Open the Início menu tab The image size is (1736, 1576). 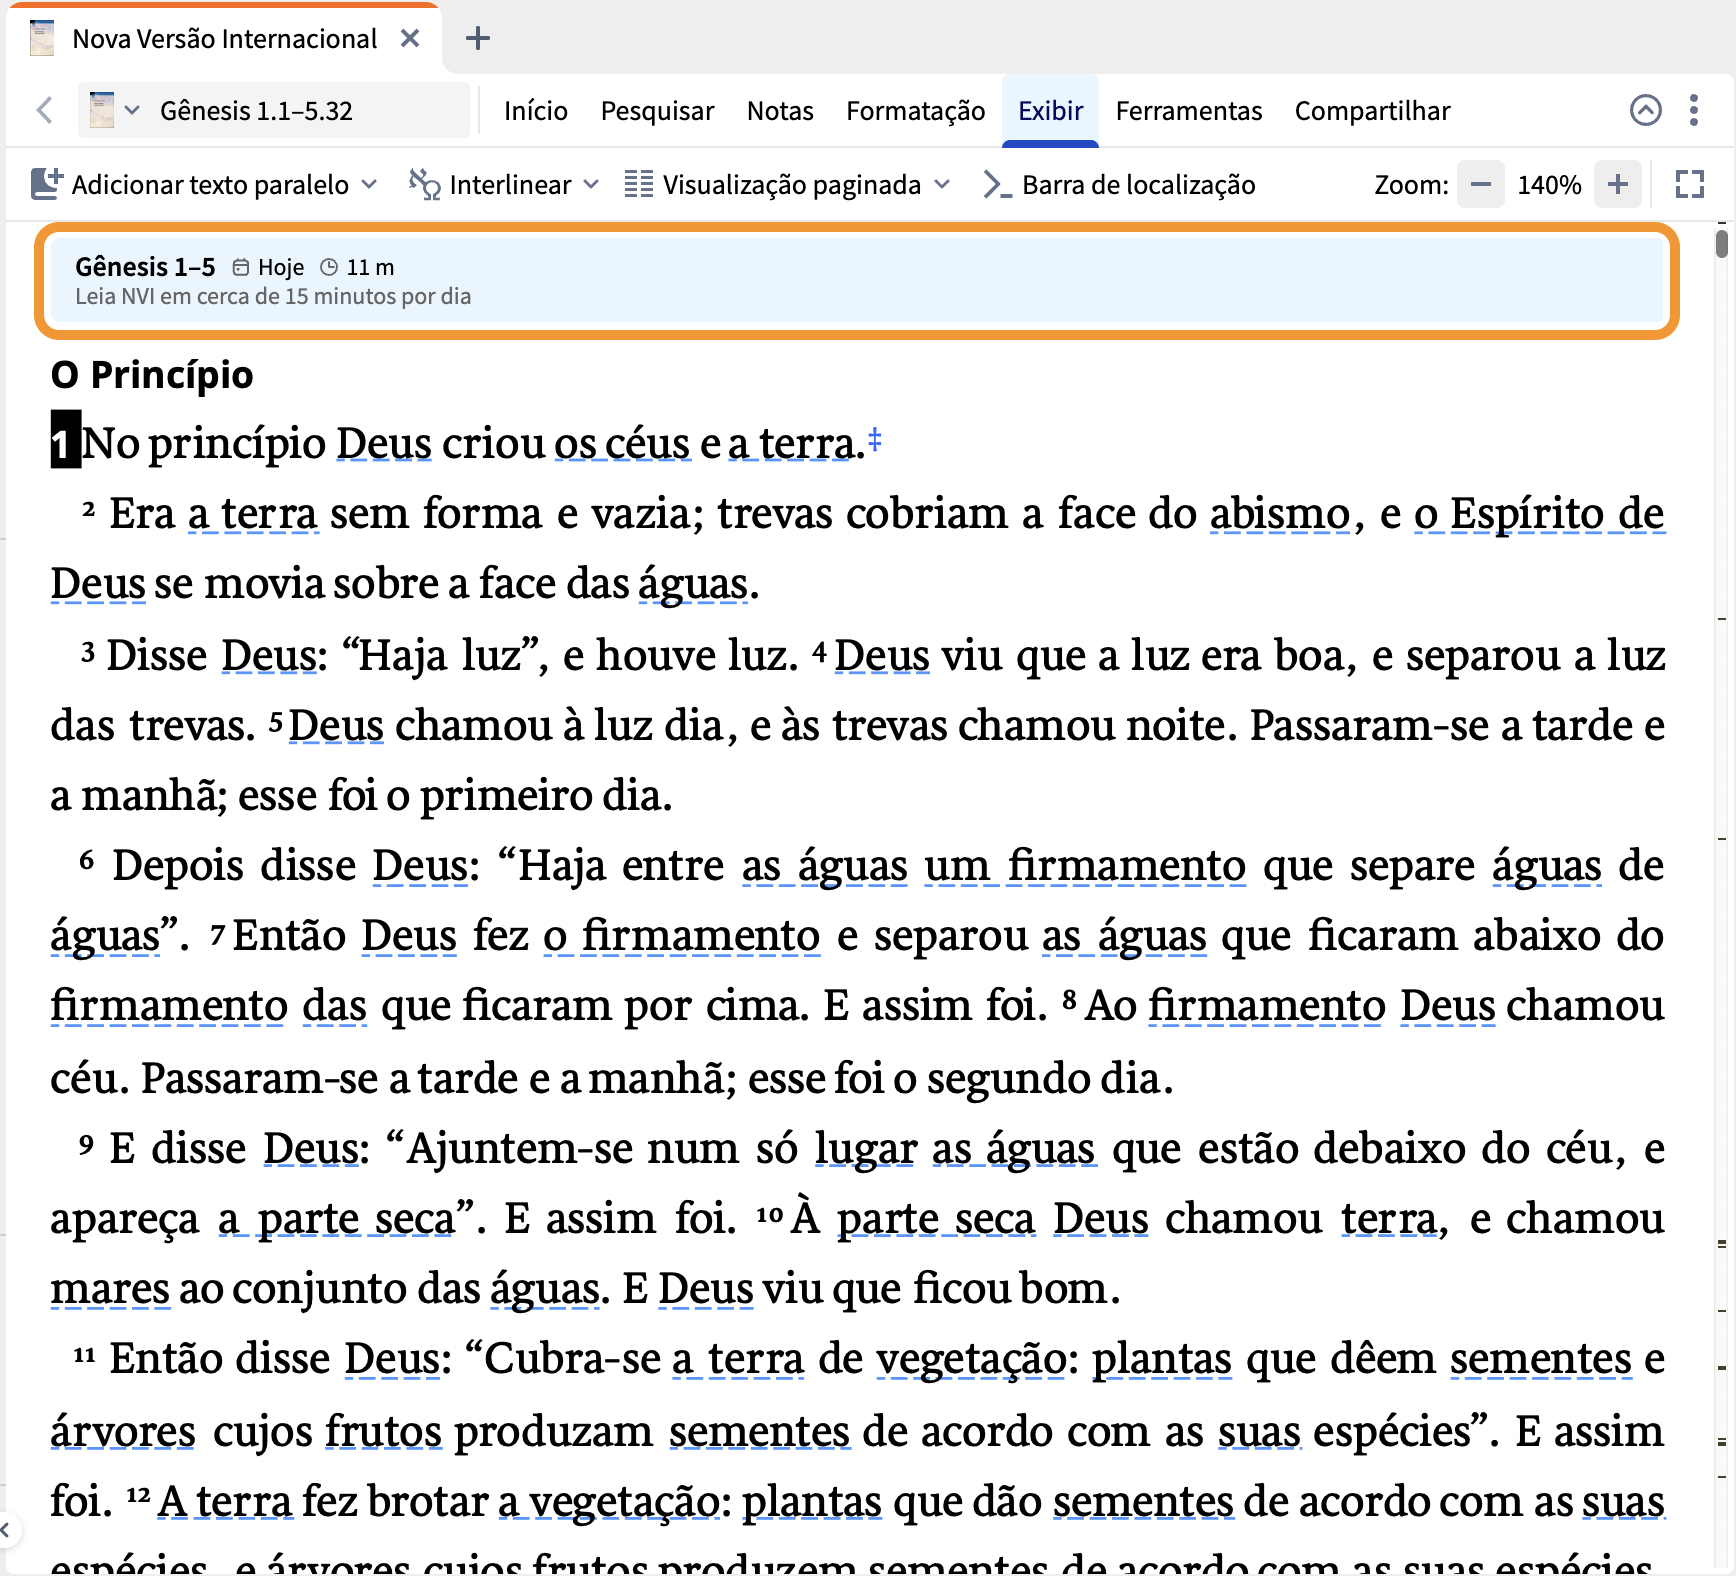point(536,110)
